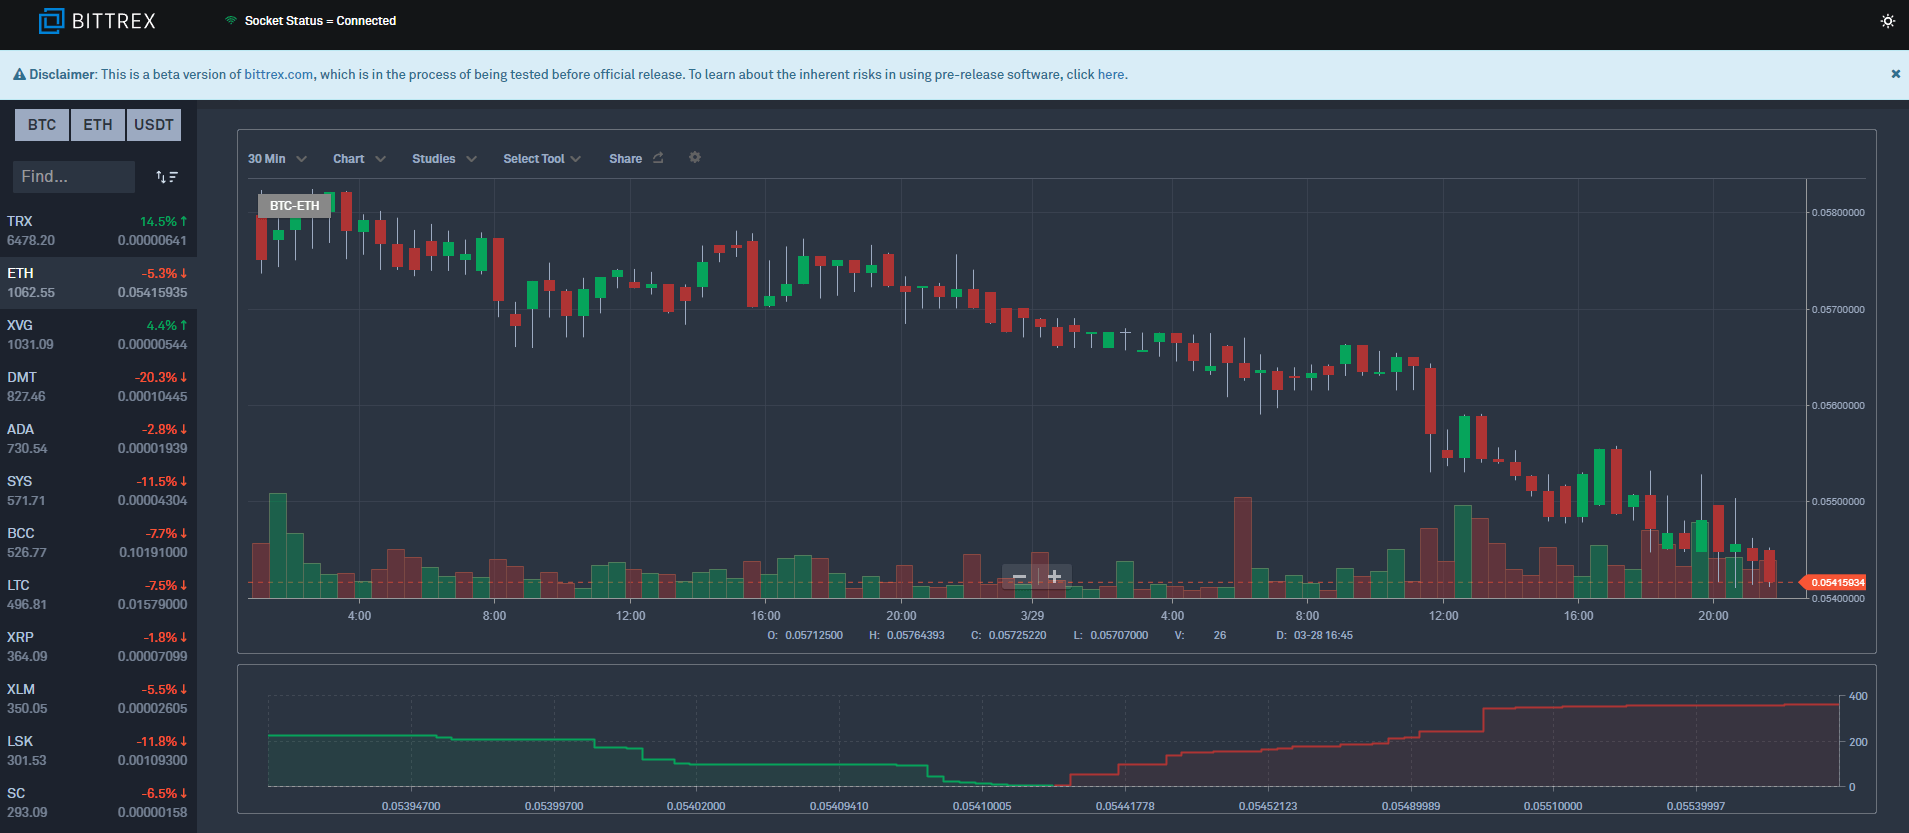This screenshot has height=833, width=1909.
Task: Click the Share export icon
Action: click(x=658, y=158)
